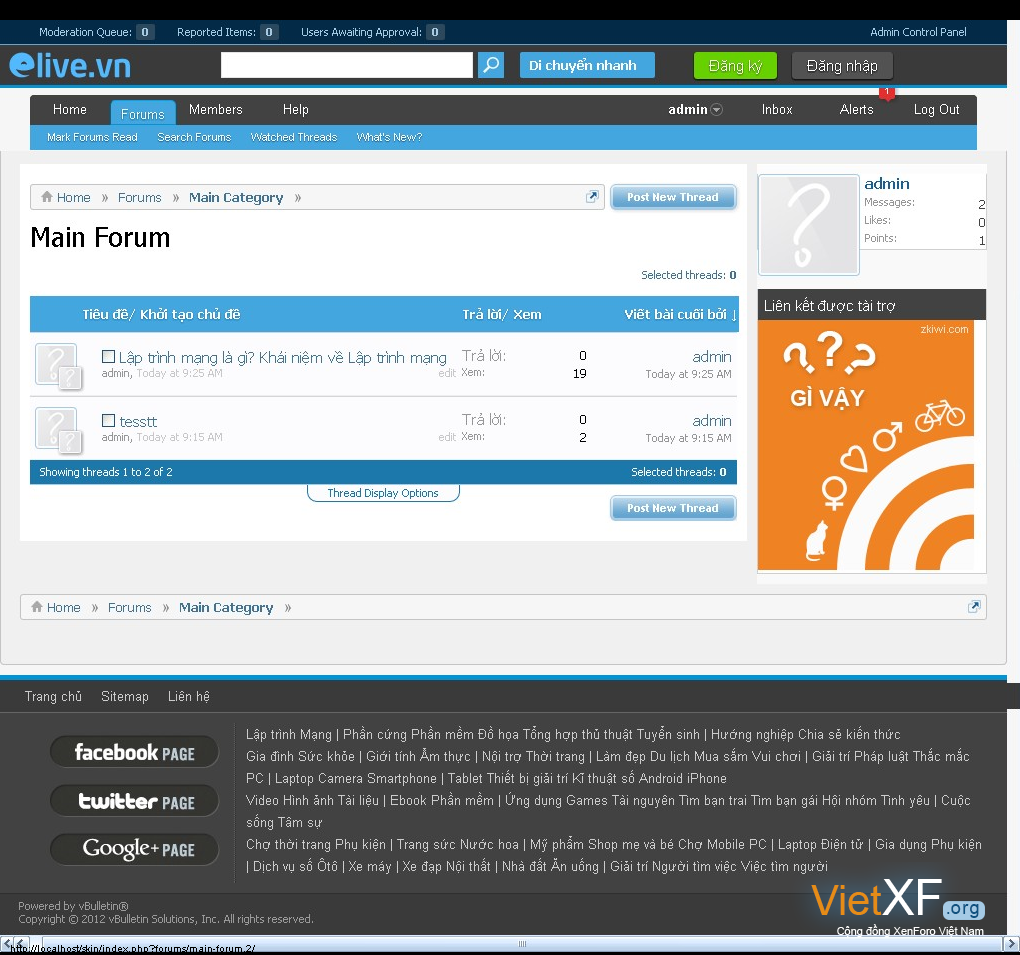Open thread Lập trình mạng là gì?
Screen dimensions: 1020x955
click(282, 357)
